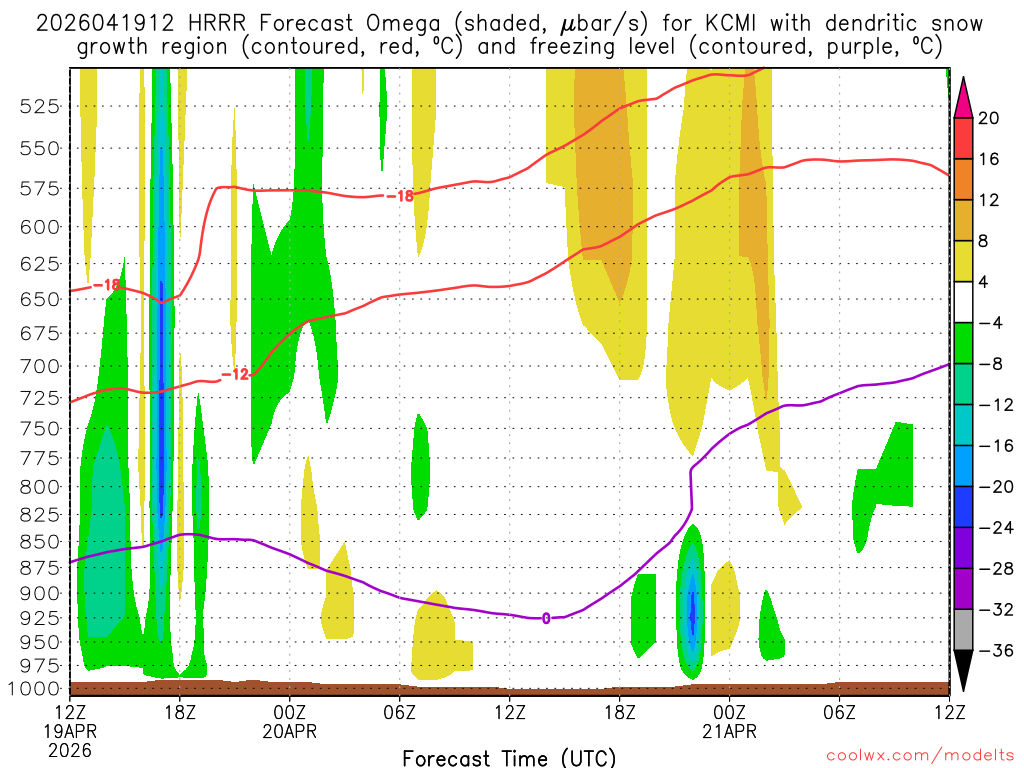Screen dimensions: 1024x768
Task: Click the Forecast Time (UTC) axis title
Action: [x=509, y=758]
